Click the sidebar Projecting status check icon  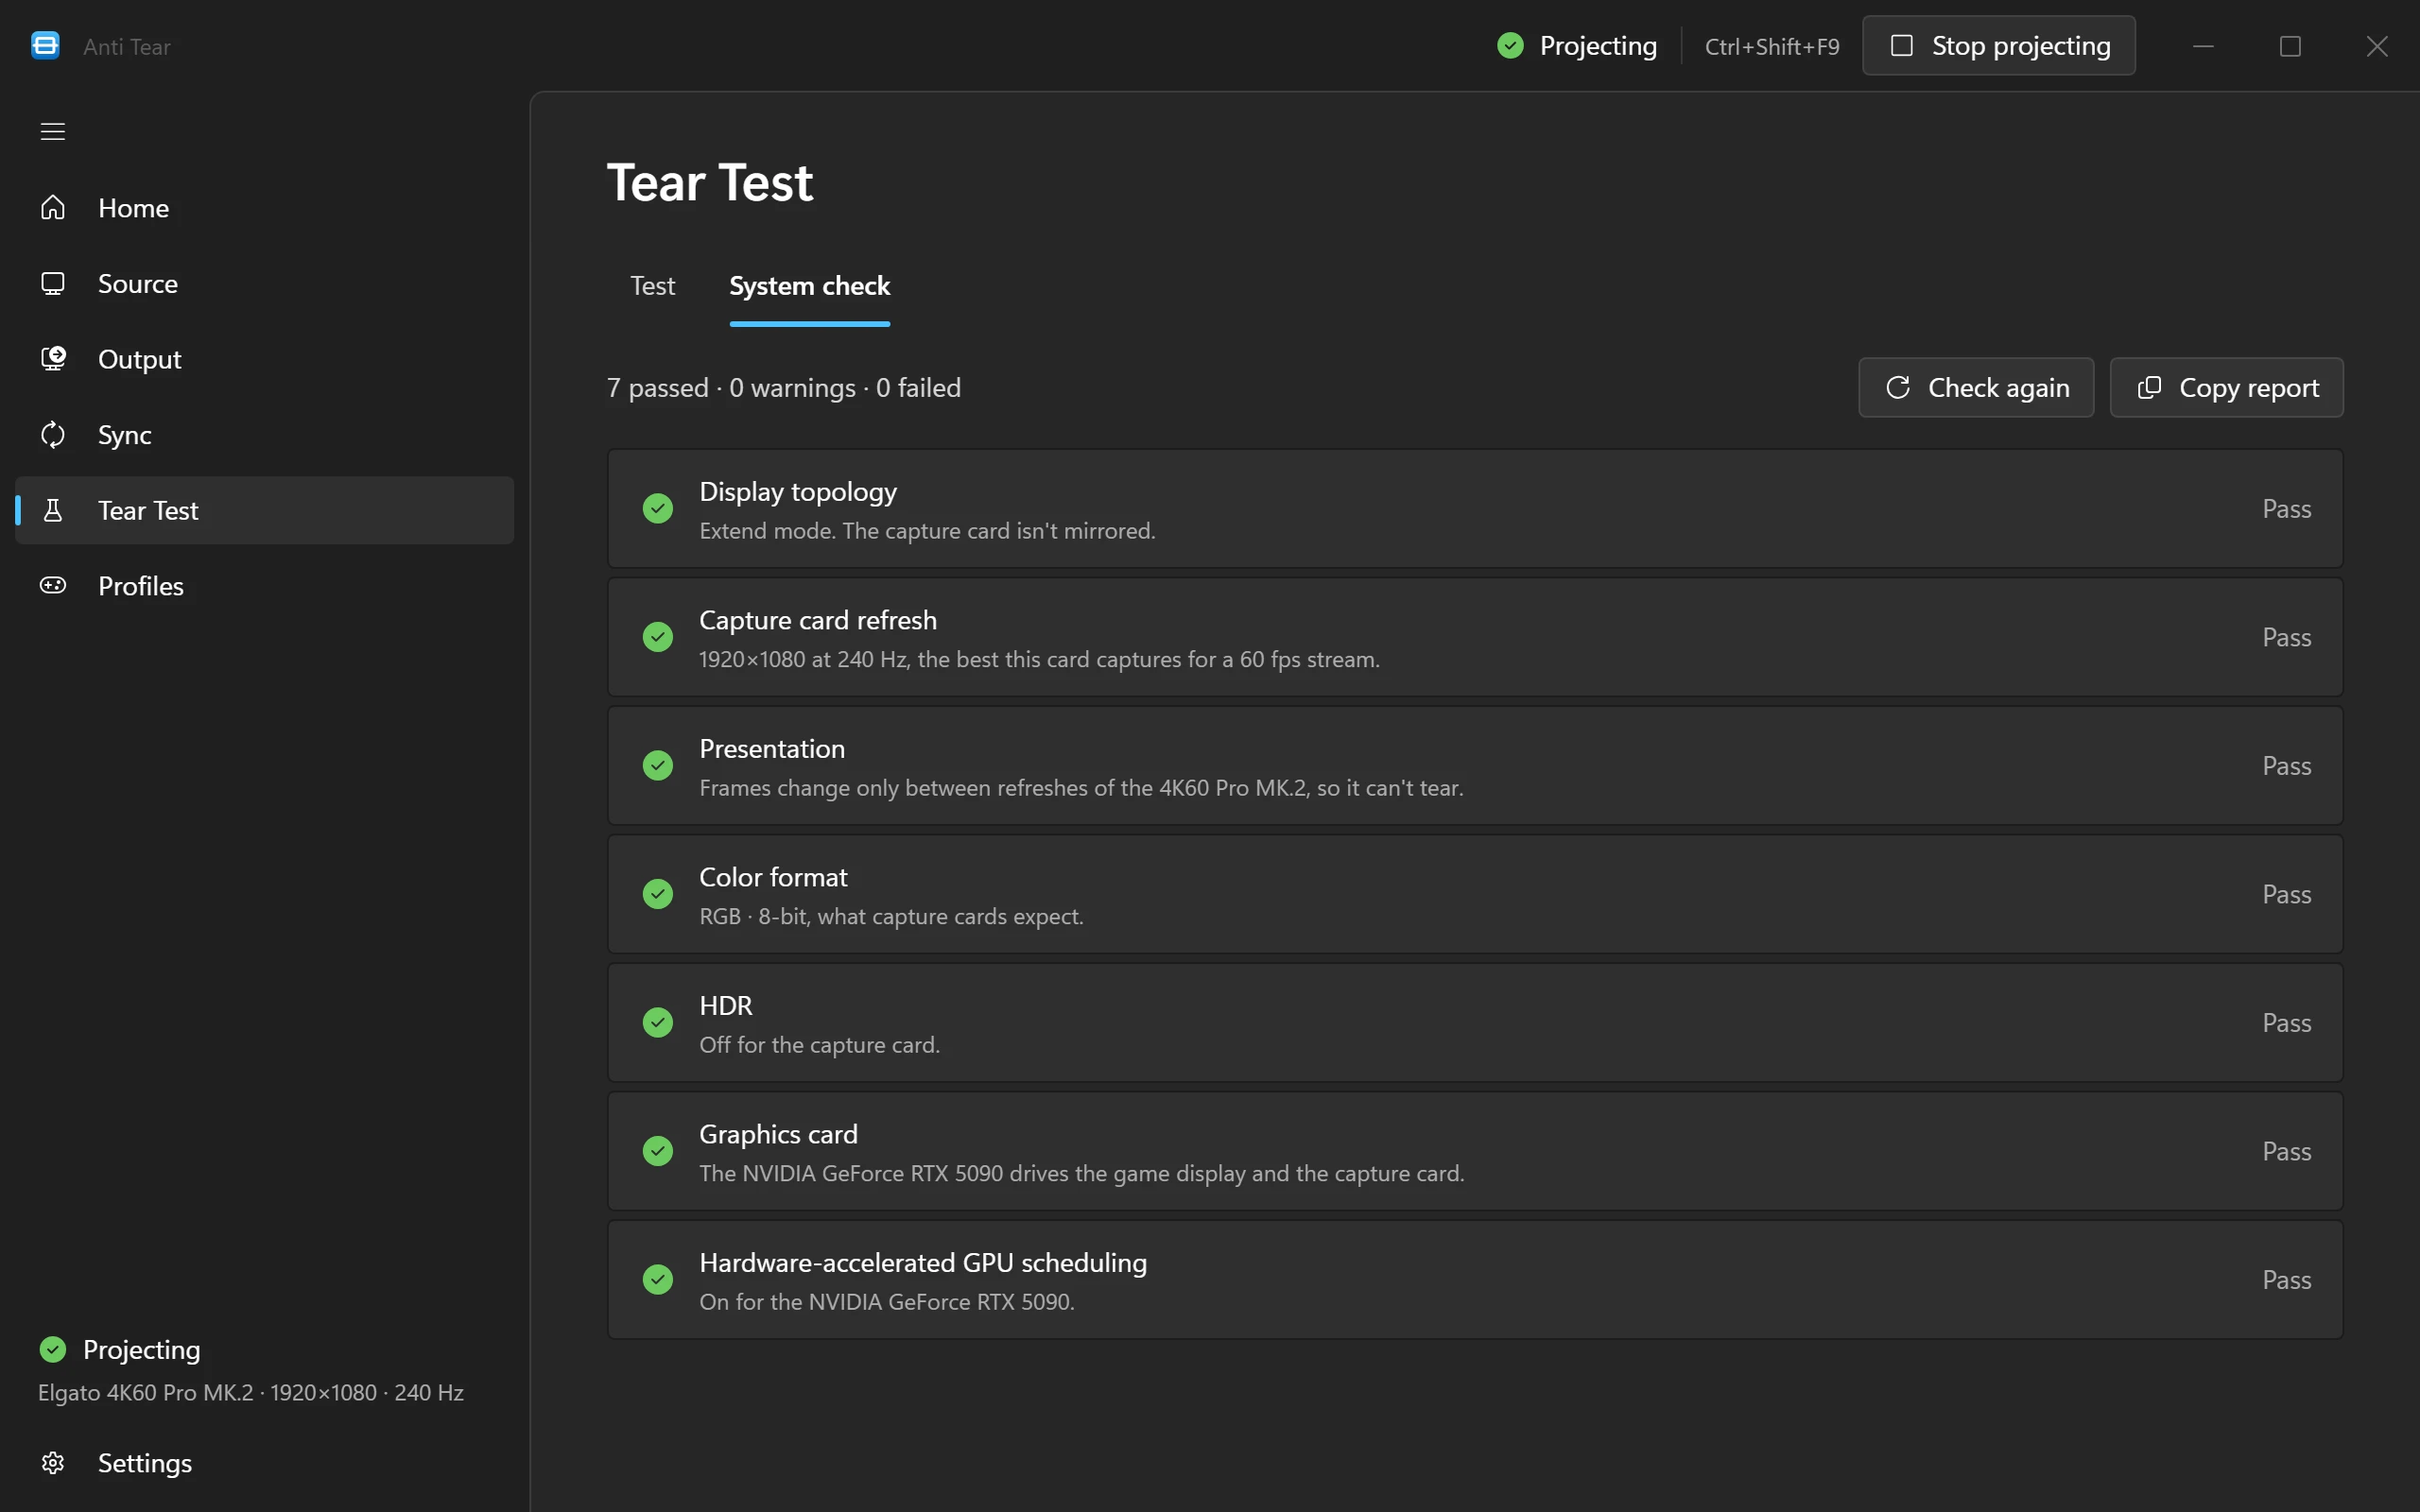click(x=53, y=1350)
